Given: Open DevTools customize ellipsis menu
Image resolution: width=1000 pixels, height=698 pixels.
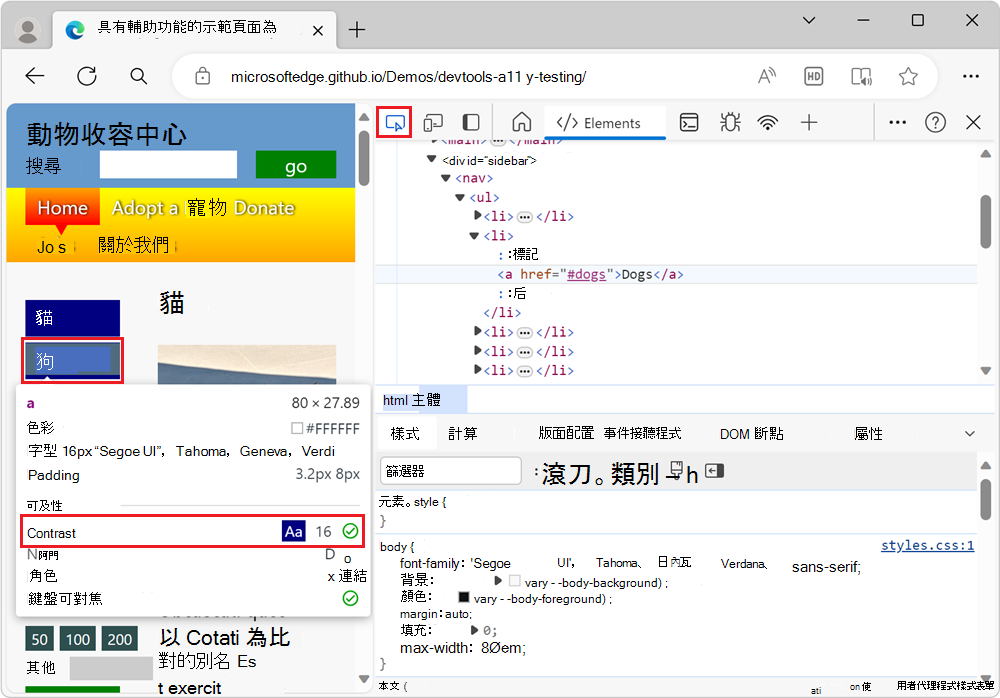Looking at the screenshot, I should [897, 122].
